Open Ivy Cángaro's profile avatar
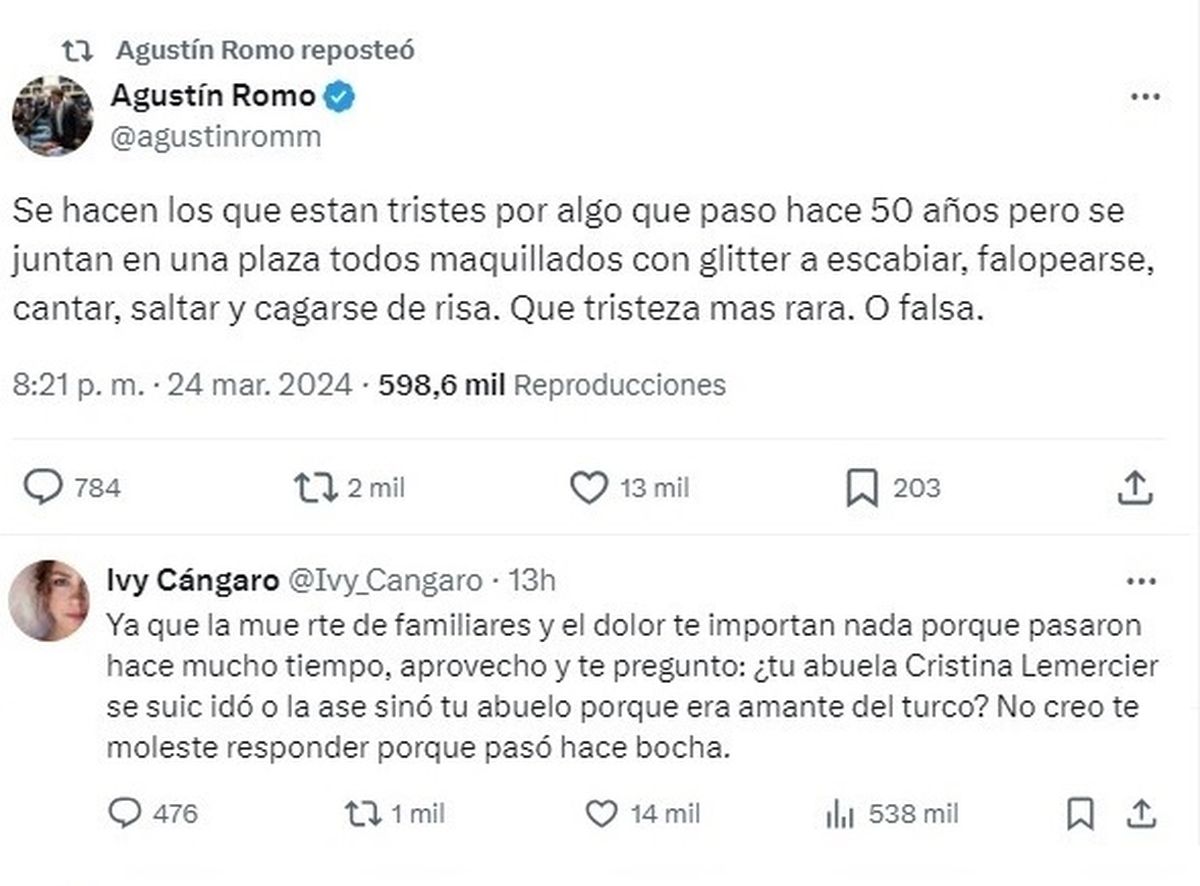The width and height of the screenshot is (1200, 886). point(48,600)
